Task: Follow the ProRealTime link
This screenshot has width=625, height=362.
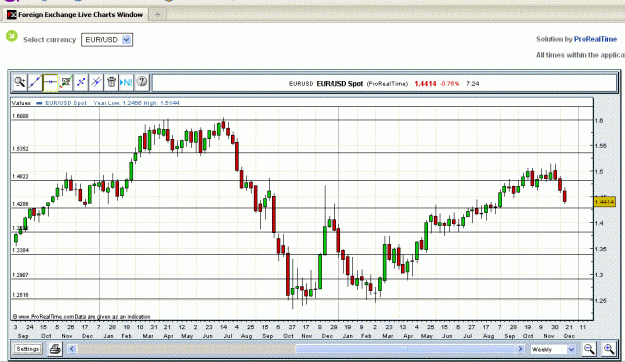Action: (x=595, y=39)
